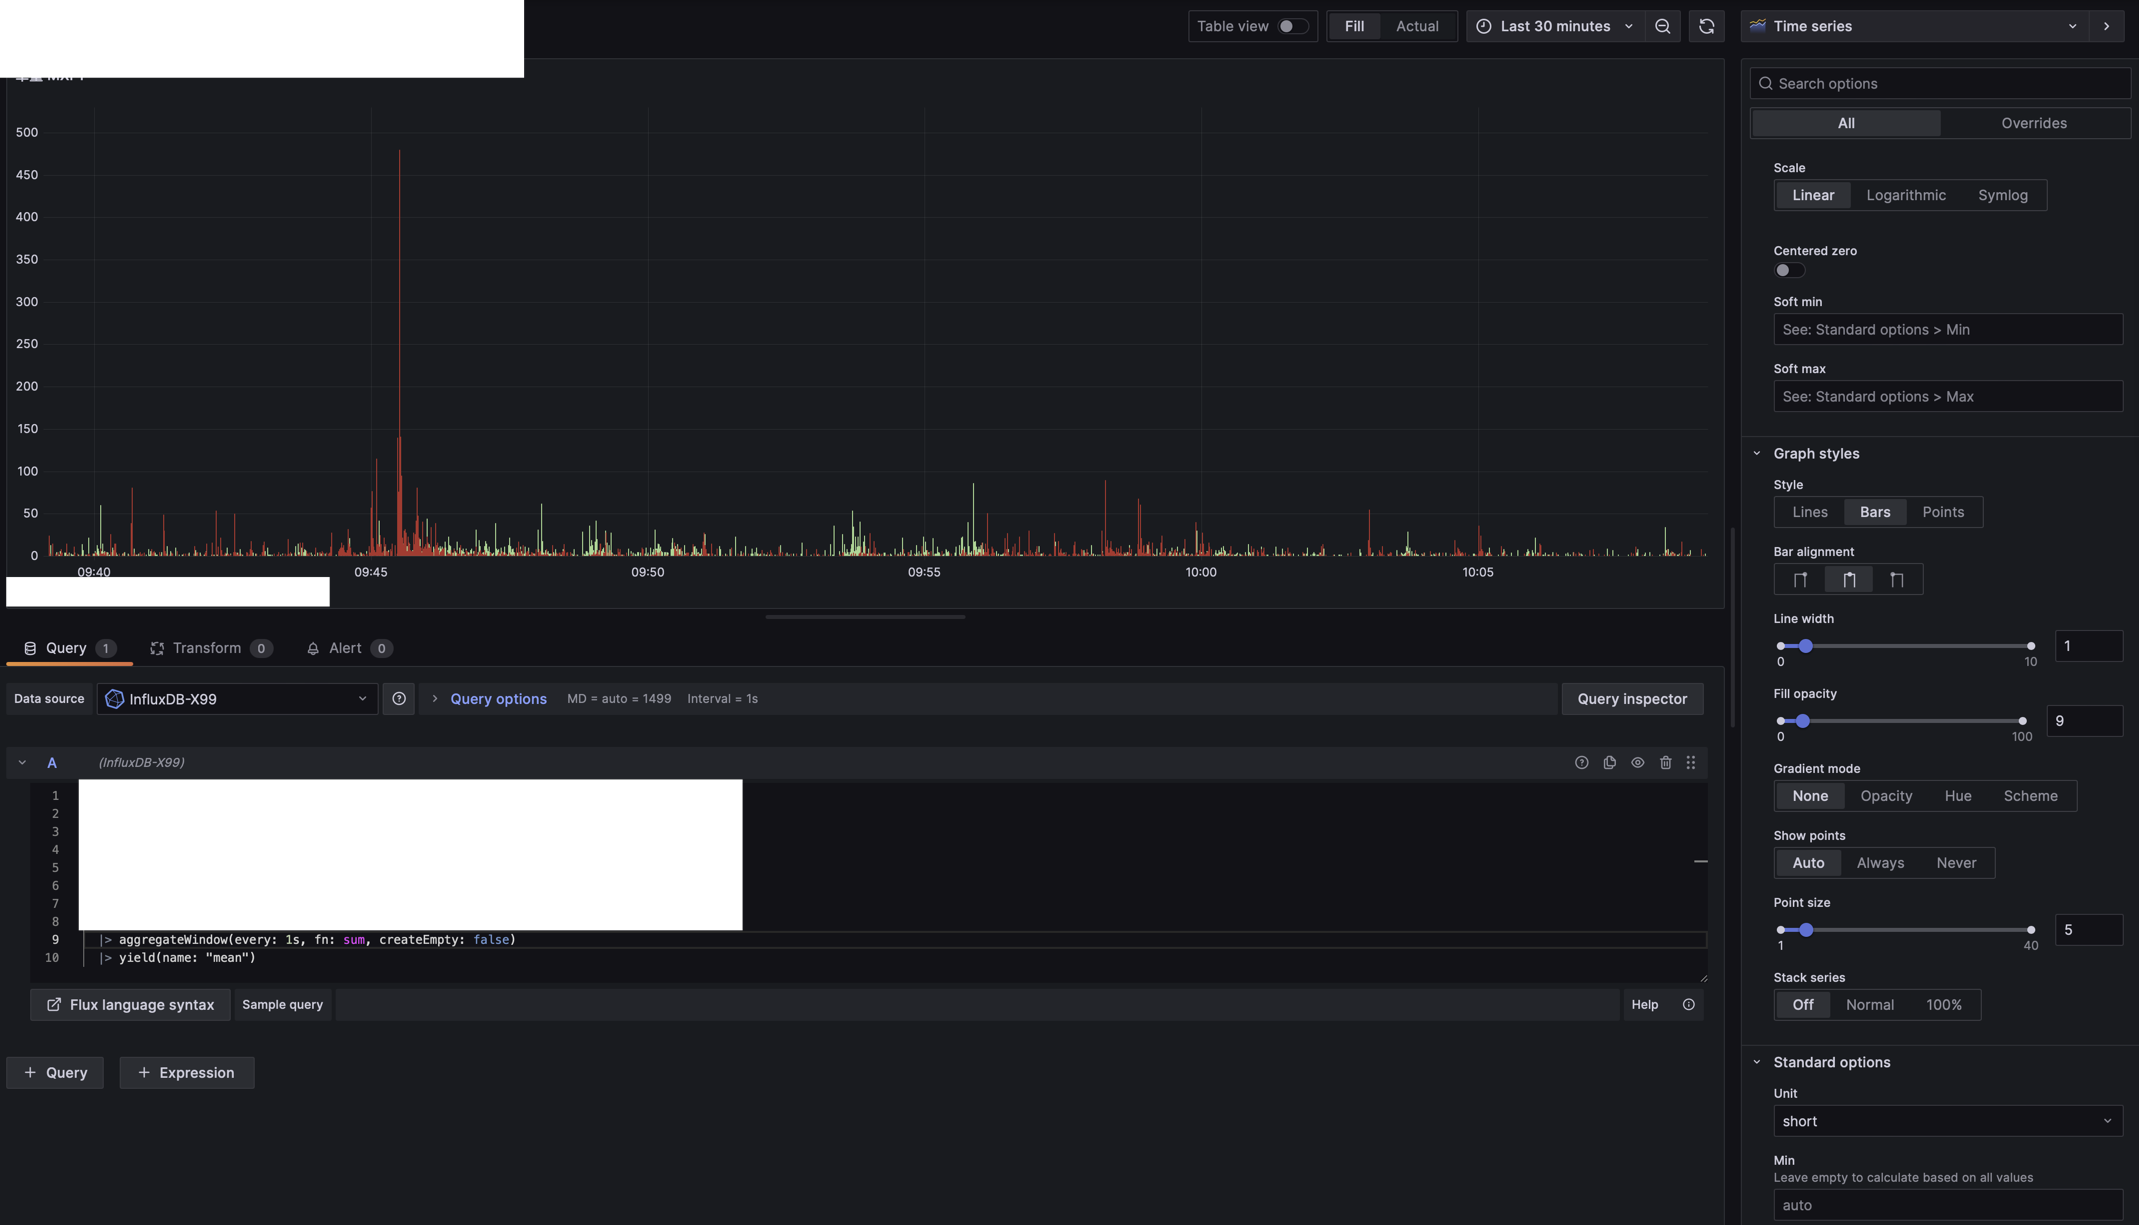Open the query help icon
Image resolution: width=2139 pixels, height=1225 pixels.
[1581, 762]
